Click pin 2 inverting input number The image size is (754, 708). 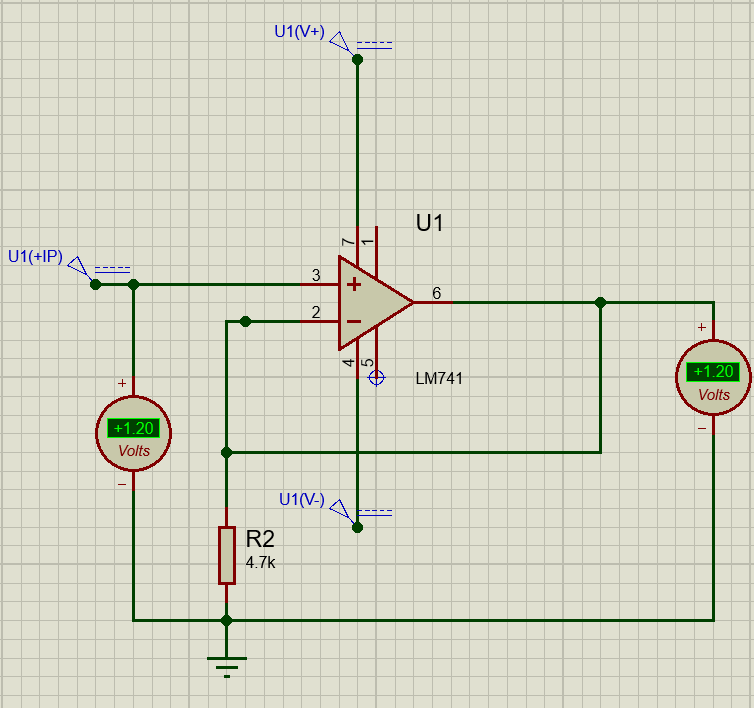[316, 312]
